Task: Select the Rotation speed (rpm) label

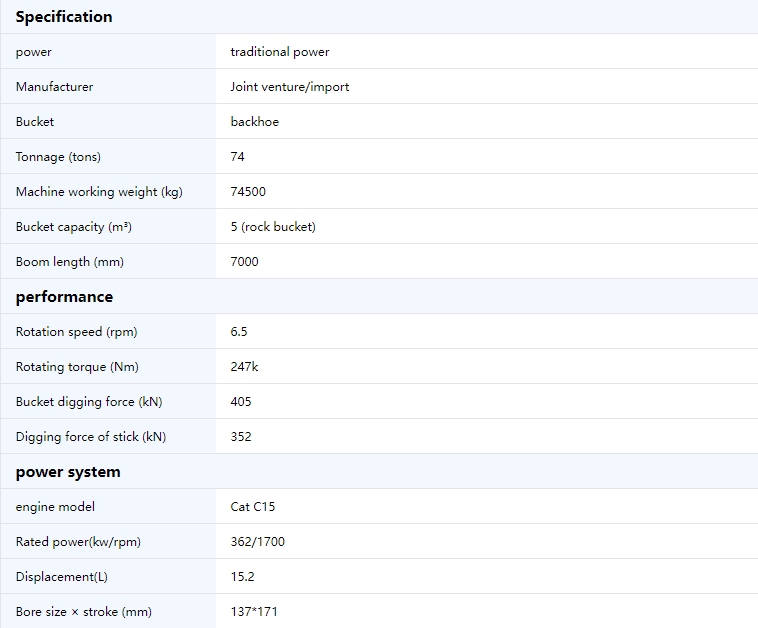Action: pos(76,332)
